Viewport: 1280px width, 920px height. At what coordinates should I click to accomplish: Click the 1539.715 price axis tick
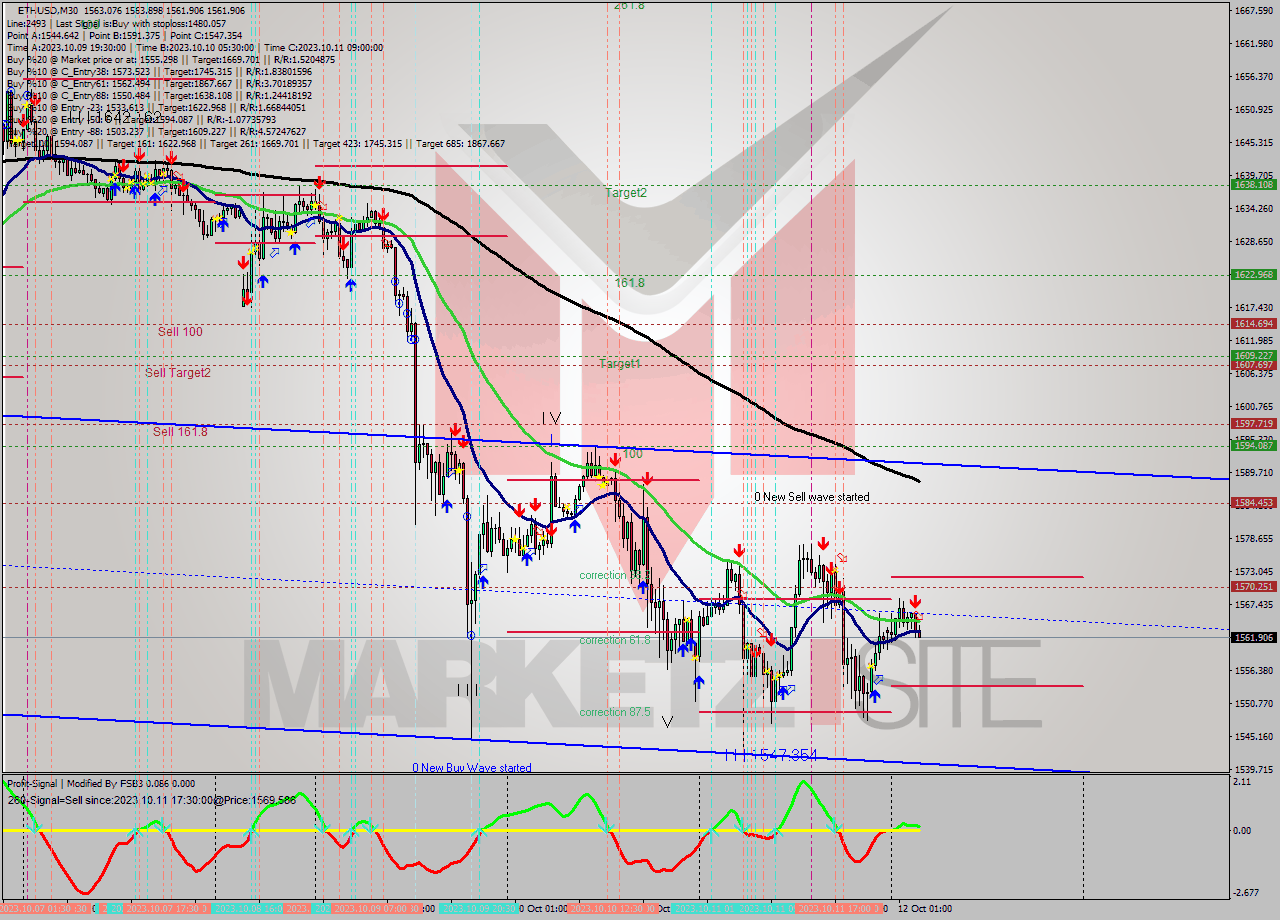[x=1253, y=769]
